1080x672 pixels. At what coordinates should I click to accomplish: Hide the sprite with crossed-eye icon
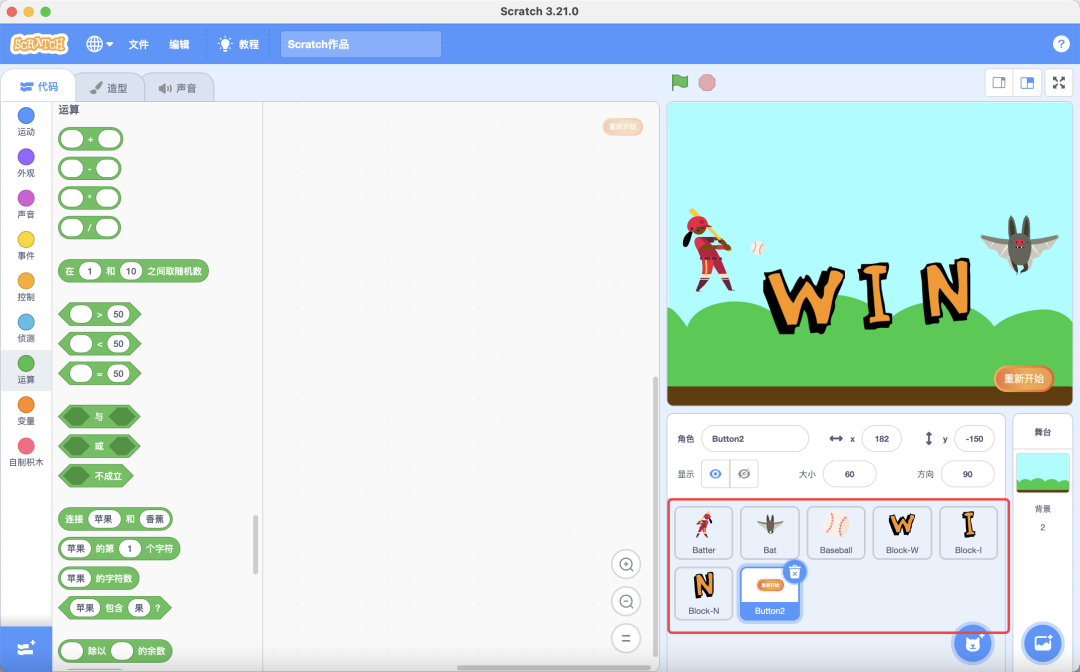(744, 474)
